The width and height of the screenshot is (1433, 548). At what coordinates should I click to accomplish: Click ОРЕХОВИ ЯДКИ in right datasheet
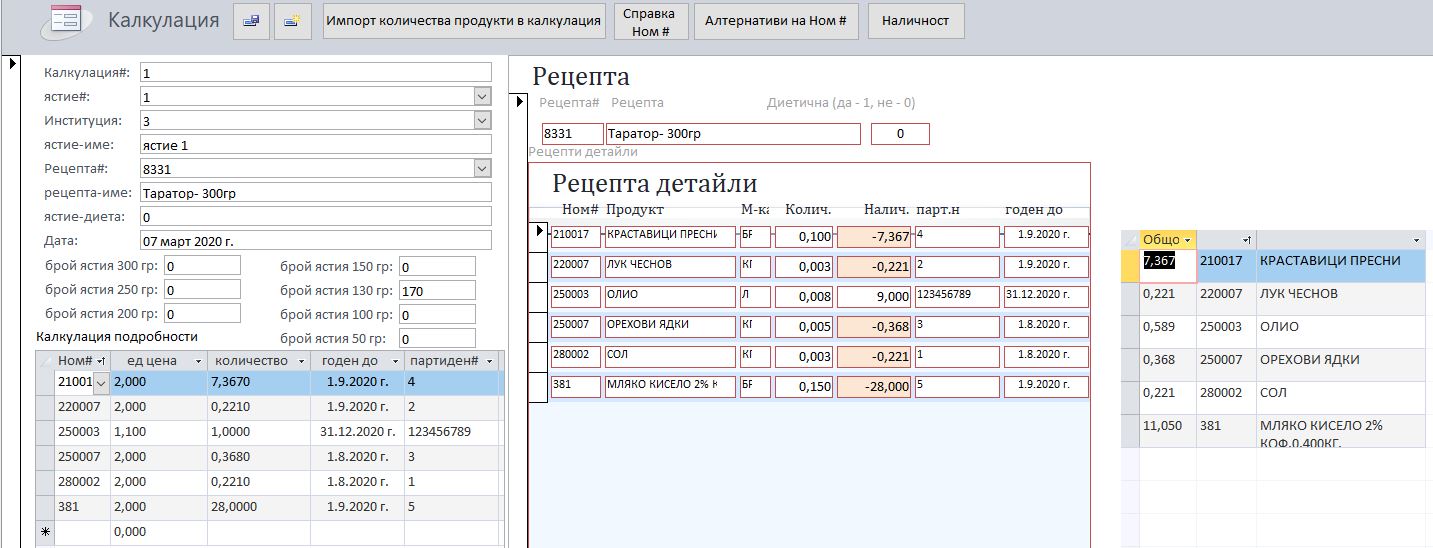click(1340, 365)
